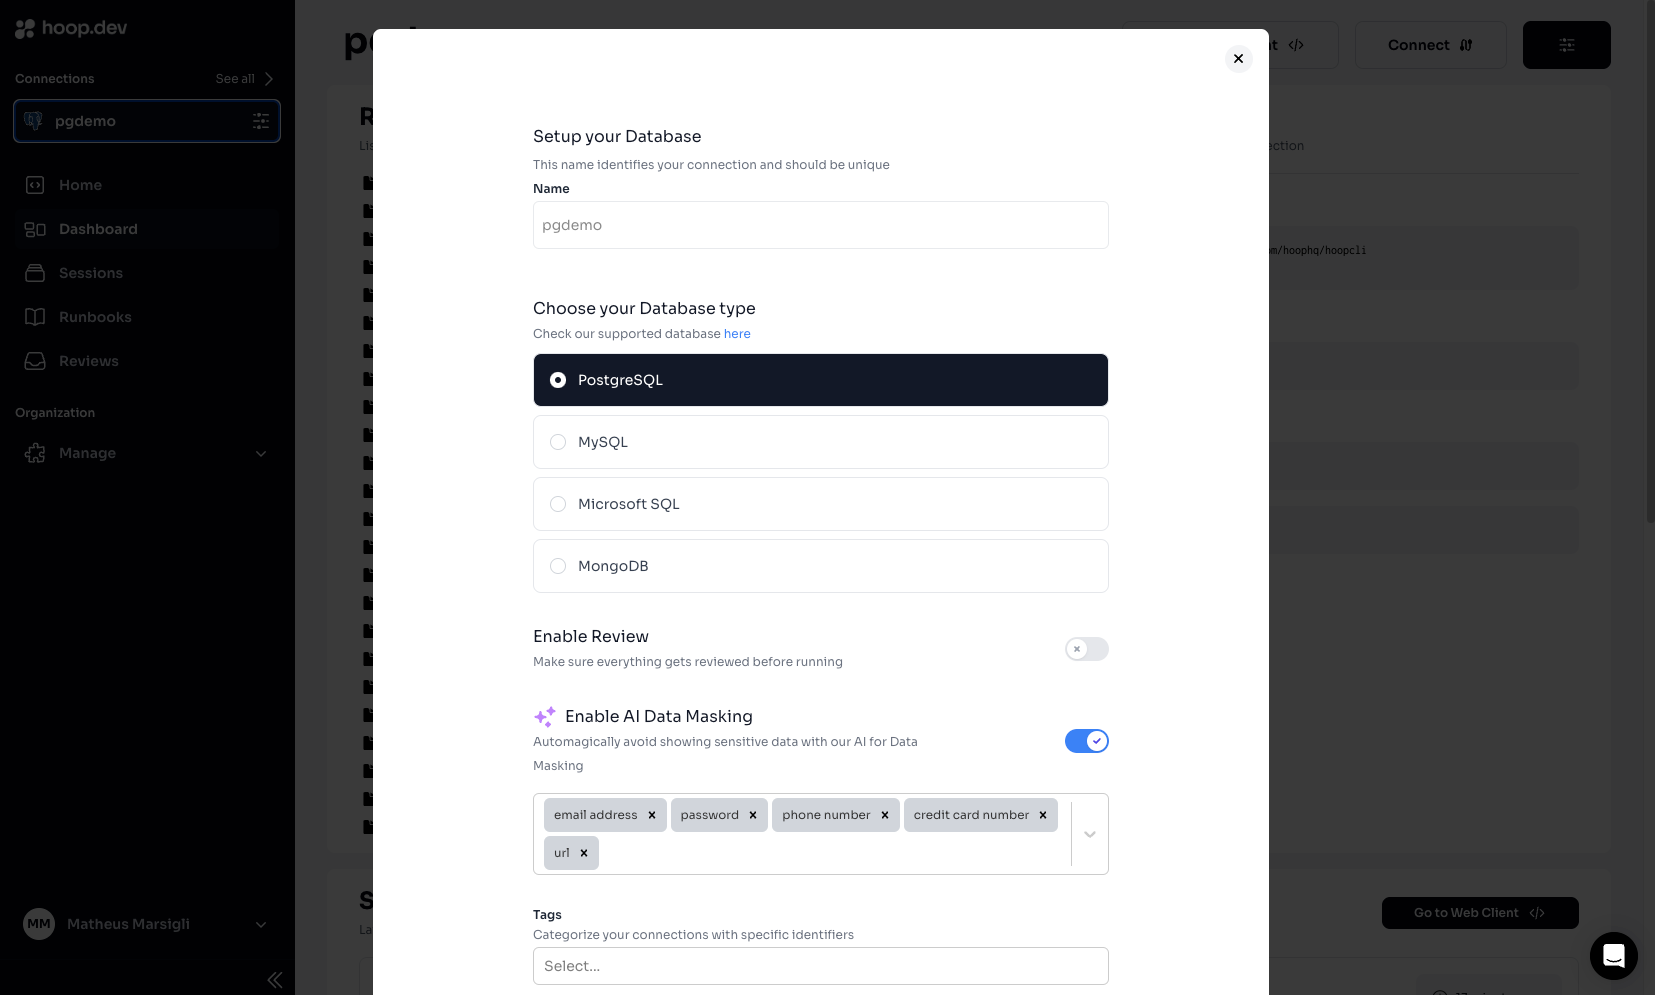Remove the password masking tag

pyautogui.click(x=753, y=815)
